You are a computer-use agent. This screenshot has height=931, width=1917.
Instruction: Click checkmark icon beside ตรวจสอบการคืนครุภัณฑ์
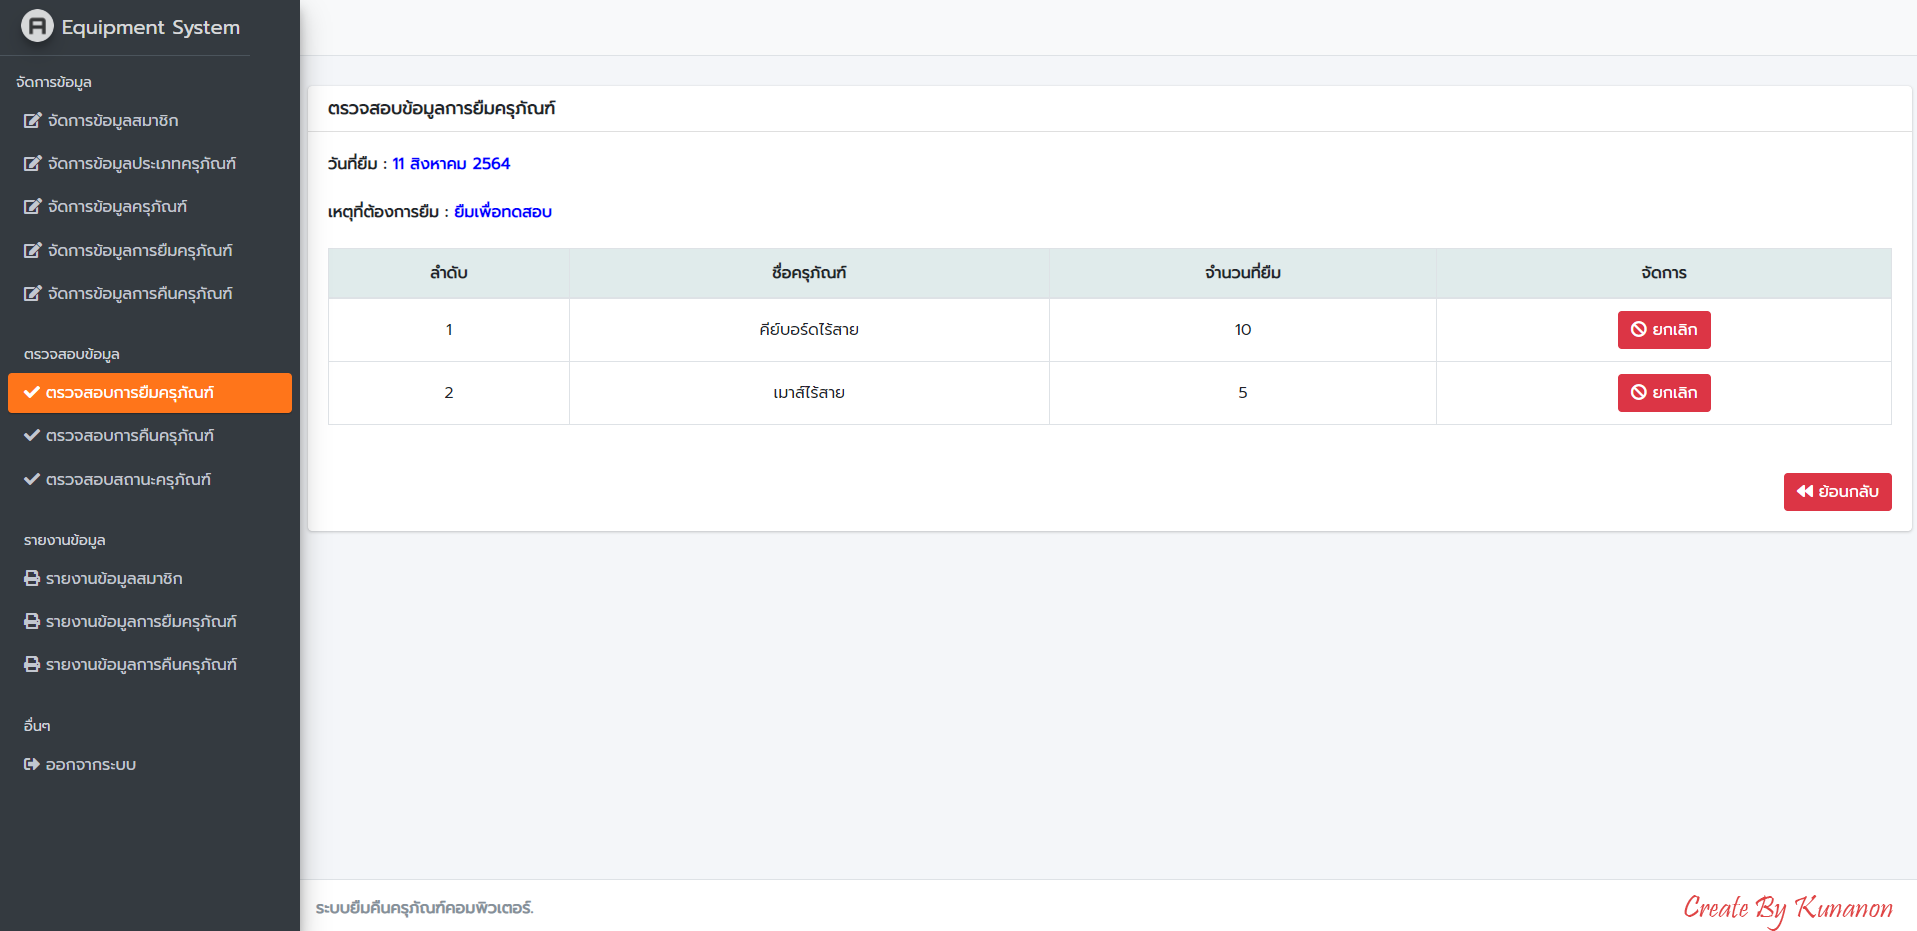pyautogui.click(x=32, y=436)
